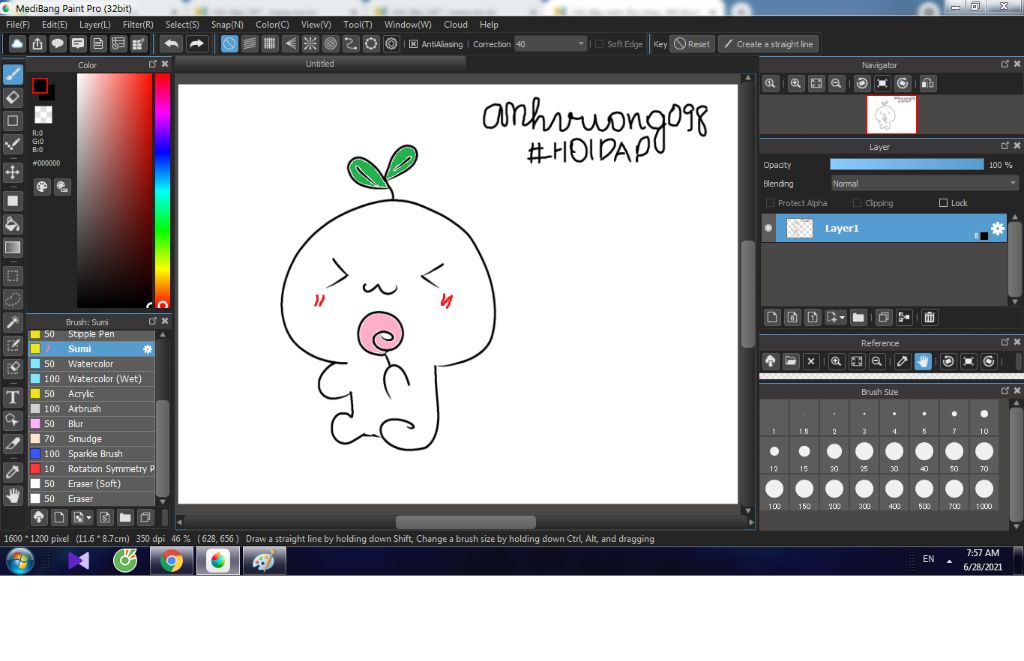Open the Snap(N) menu
This screenshot has width=1024, height=661.
coord(227,24)
